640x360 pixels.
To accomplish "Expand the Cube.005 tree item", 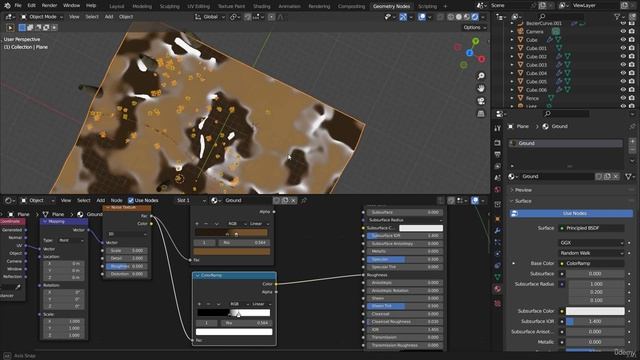I will click(x=512, y=82).
